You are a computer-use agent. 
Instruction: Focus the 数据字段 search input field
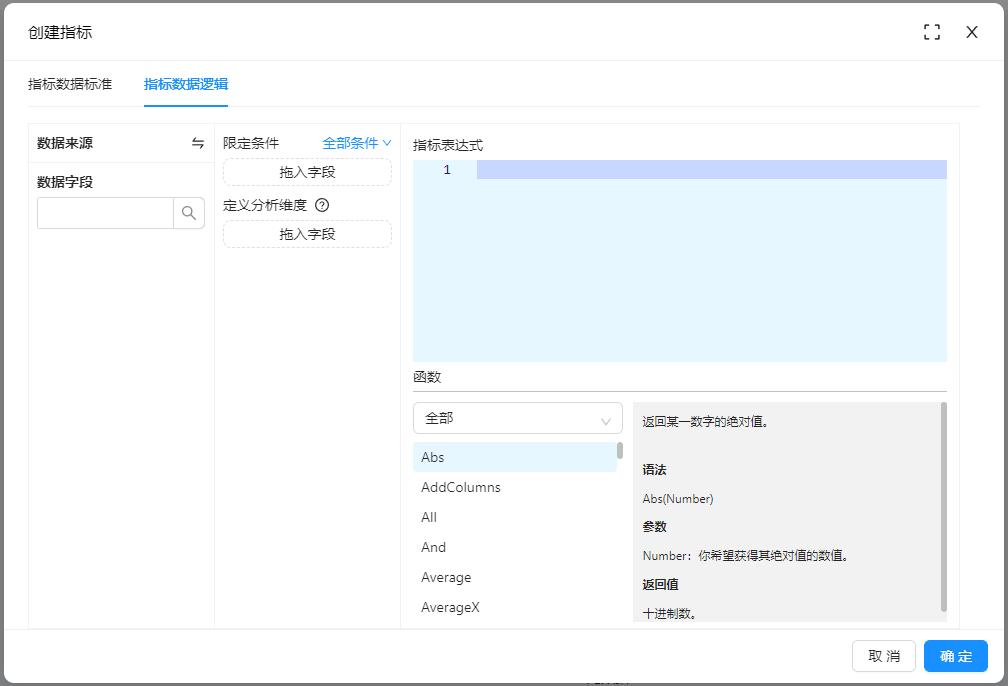(106, 213)
